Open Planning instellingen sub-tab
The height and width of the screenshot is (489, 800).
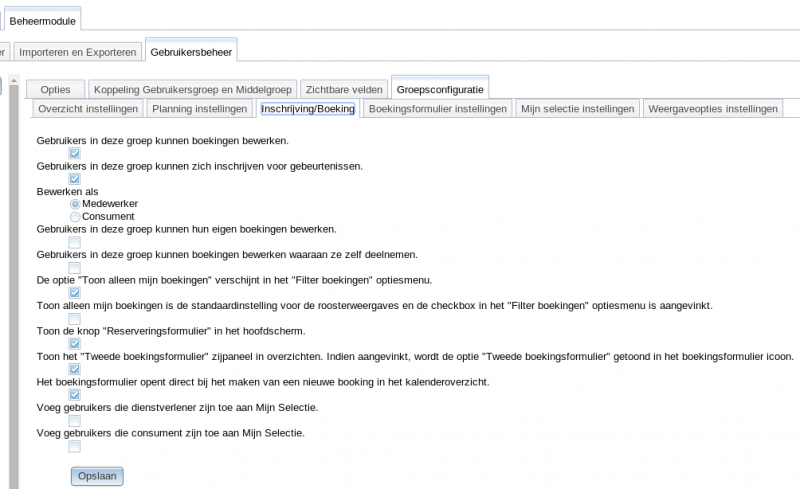pos(199,109)
